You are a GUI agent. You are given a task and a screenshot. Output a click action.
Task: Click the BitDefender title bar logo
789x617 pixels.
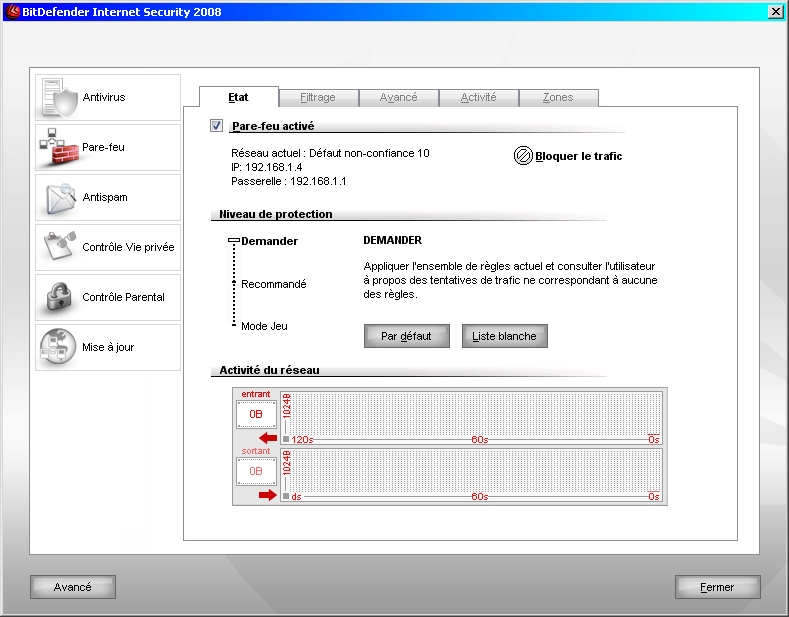coord(13,12)
